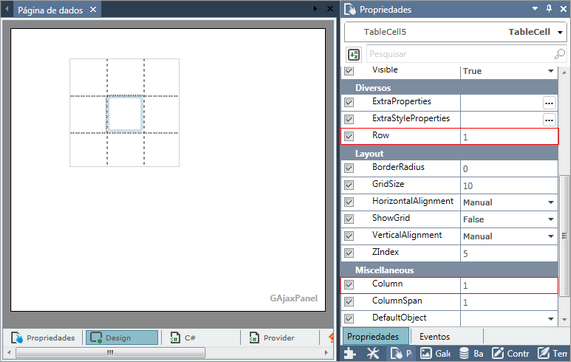This screenshot has width=571, height=362.
Task: Click the horizontal scrollbar under the designer
Action: 111,353
